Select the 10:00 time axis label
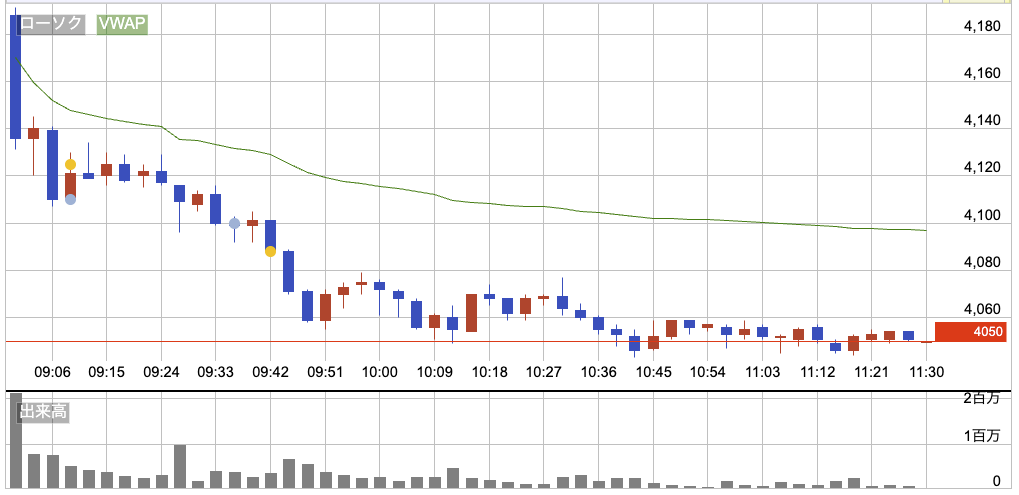The width and height of the screenshot is (1019, 495). tap(379, 372)
